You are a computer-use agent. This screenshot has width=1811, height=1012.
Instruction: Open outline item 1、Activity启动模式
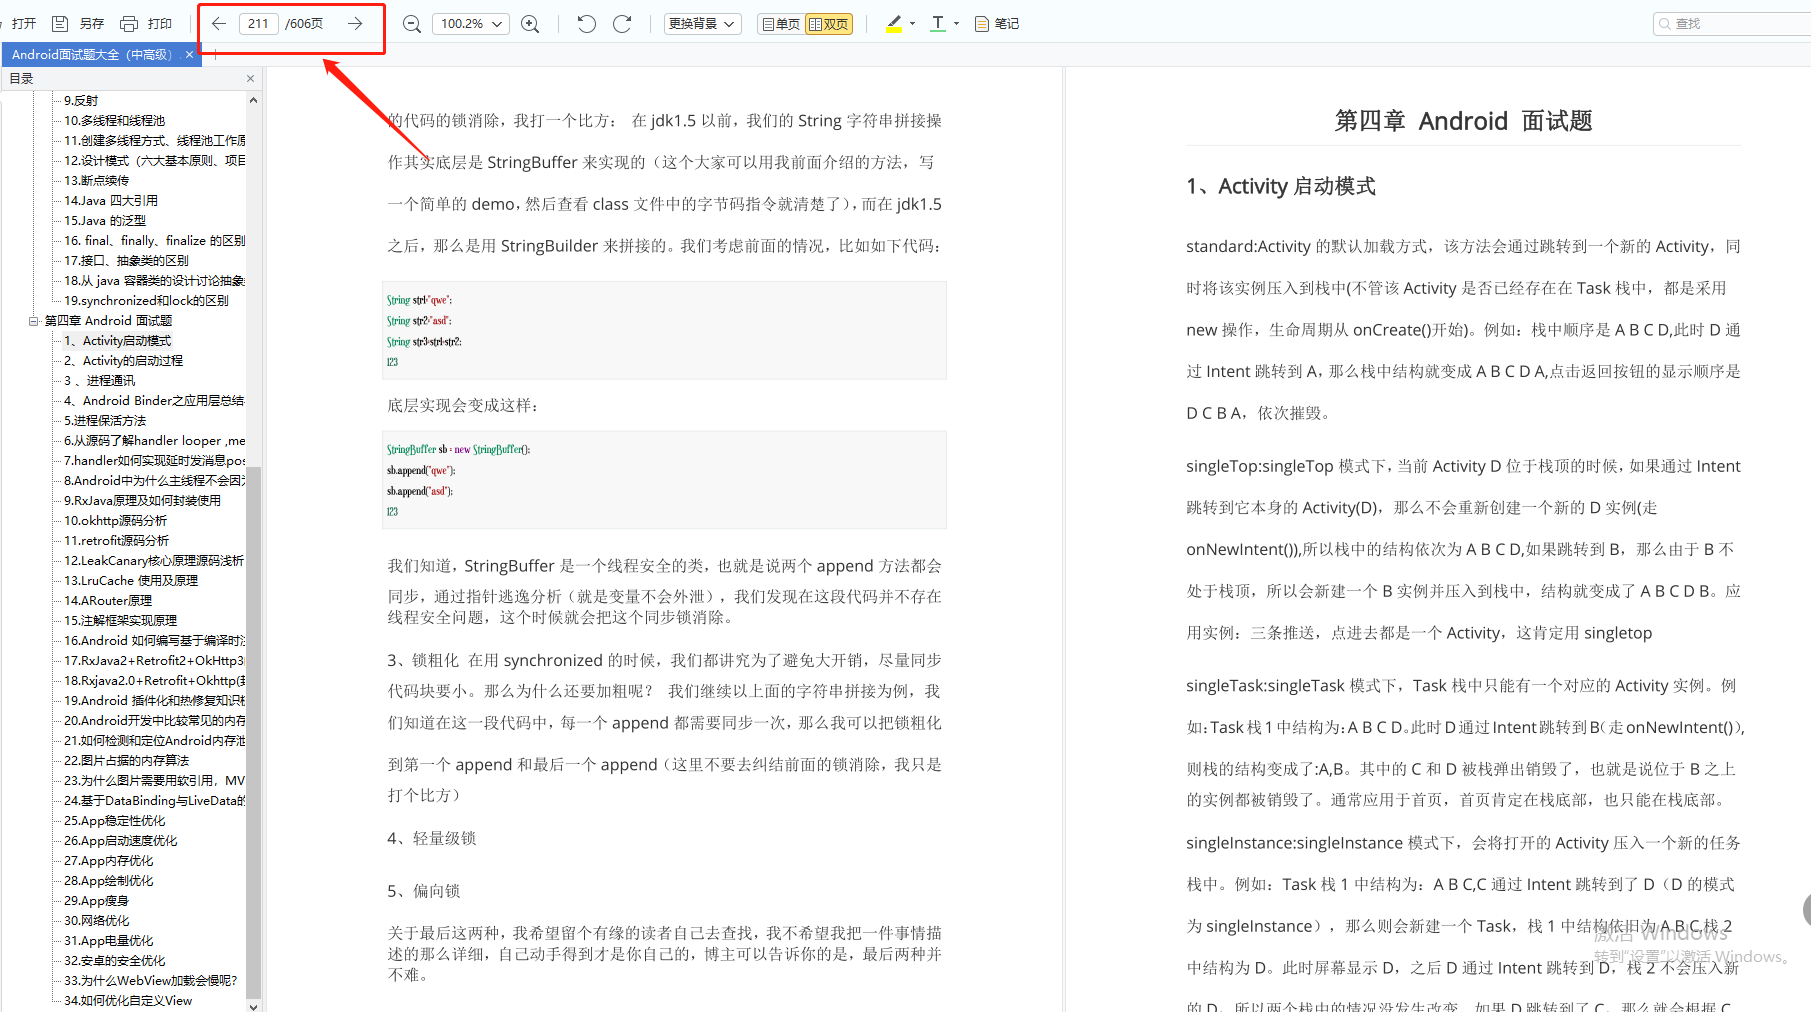coord(117,340)
